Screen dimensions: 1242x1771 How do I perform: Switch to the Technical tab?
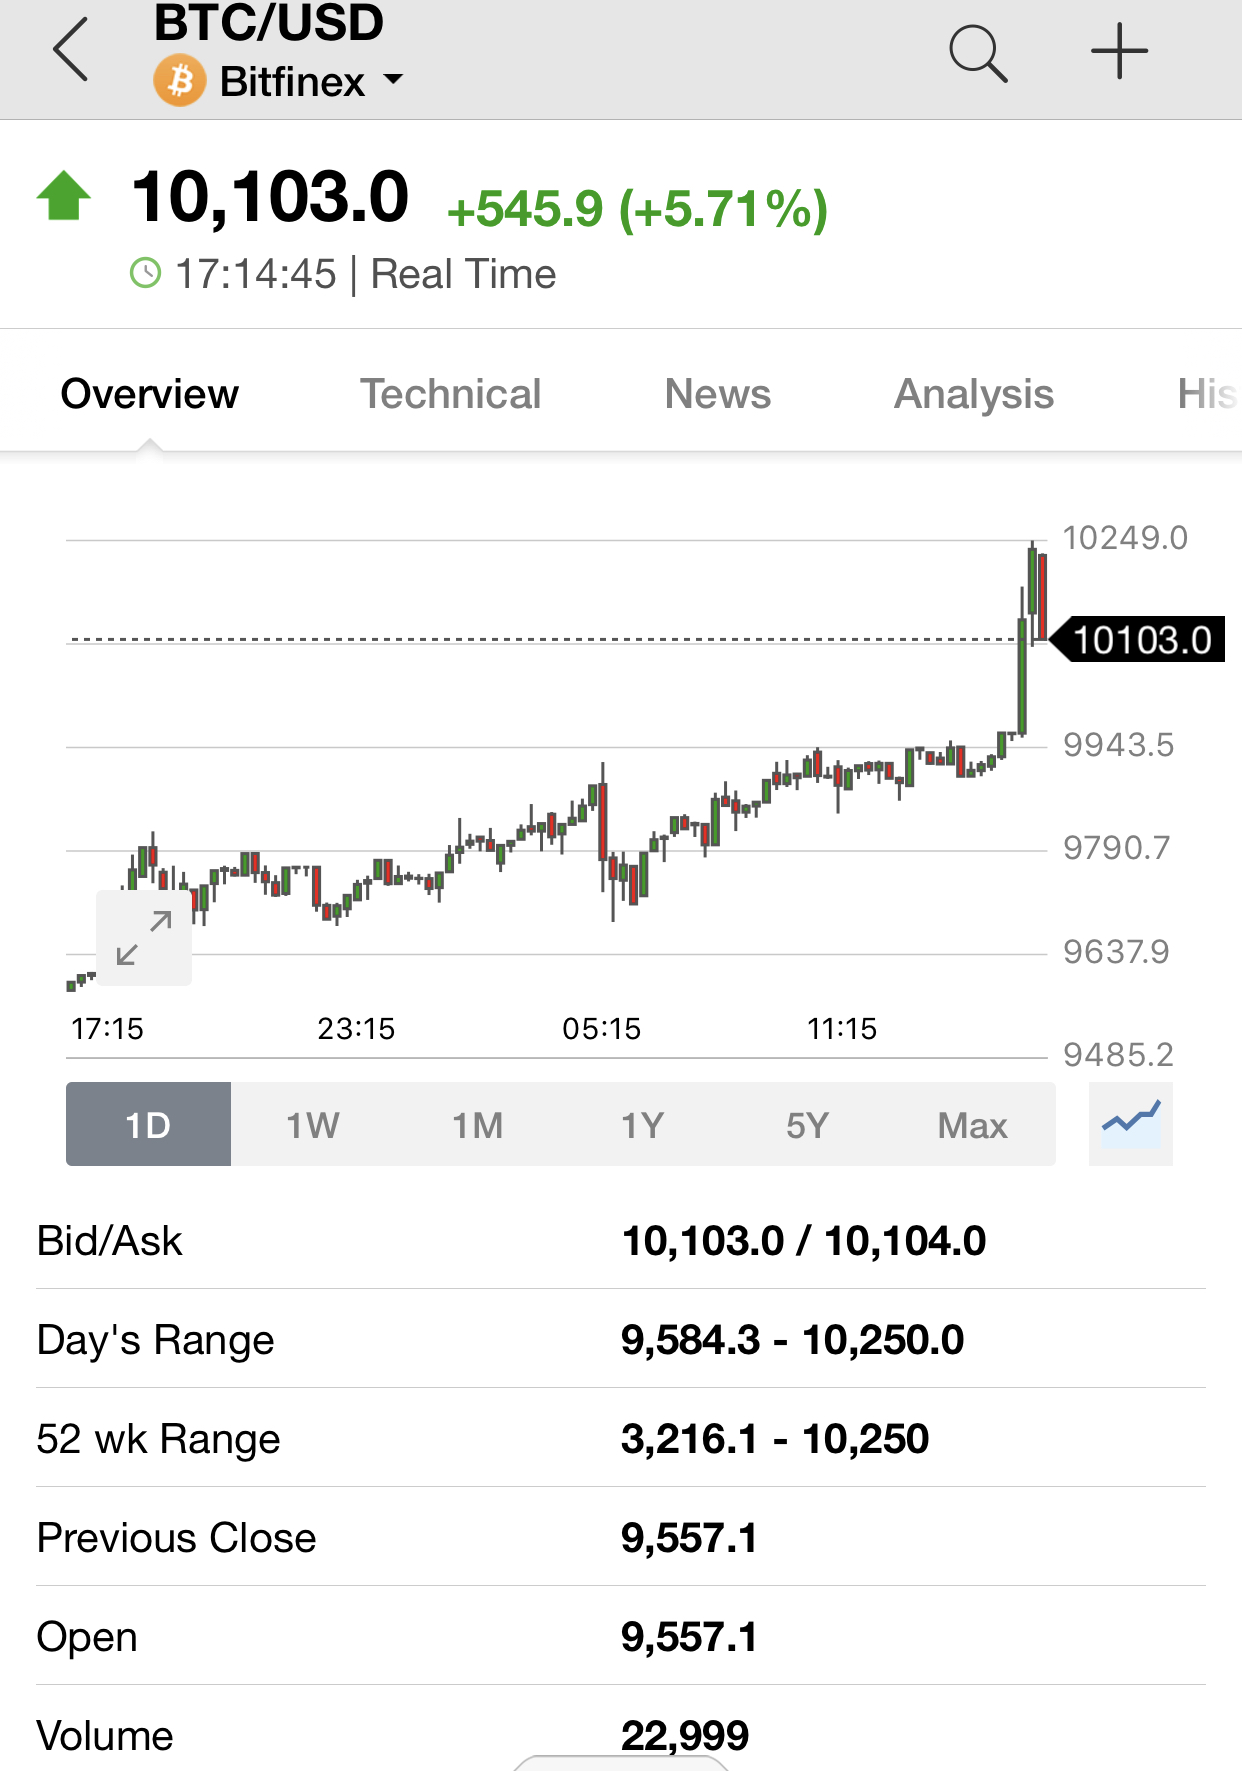pyautogui.click(x=451, y=394)
